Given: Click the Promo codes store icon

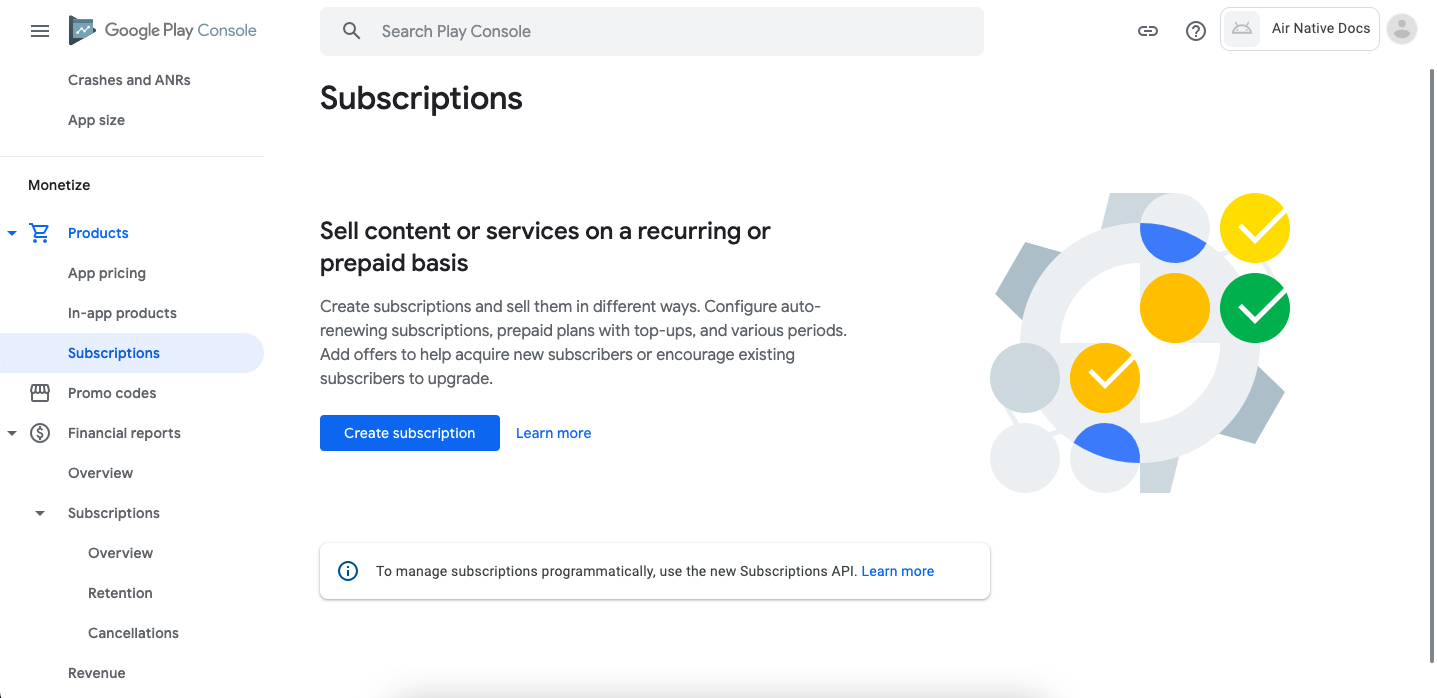Looking at the screenshot, I should (40, 393).
